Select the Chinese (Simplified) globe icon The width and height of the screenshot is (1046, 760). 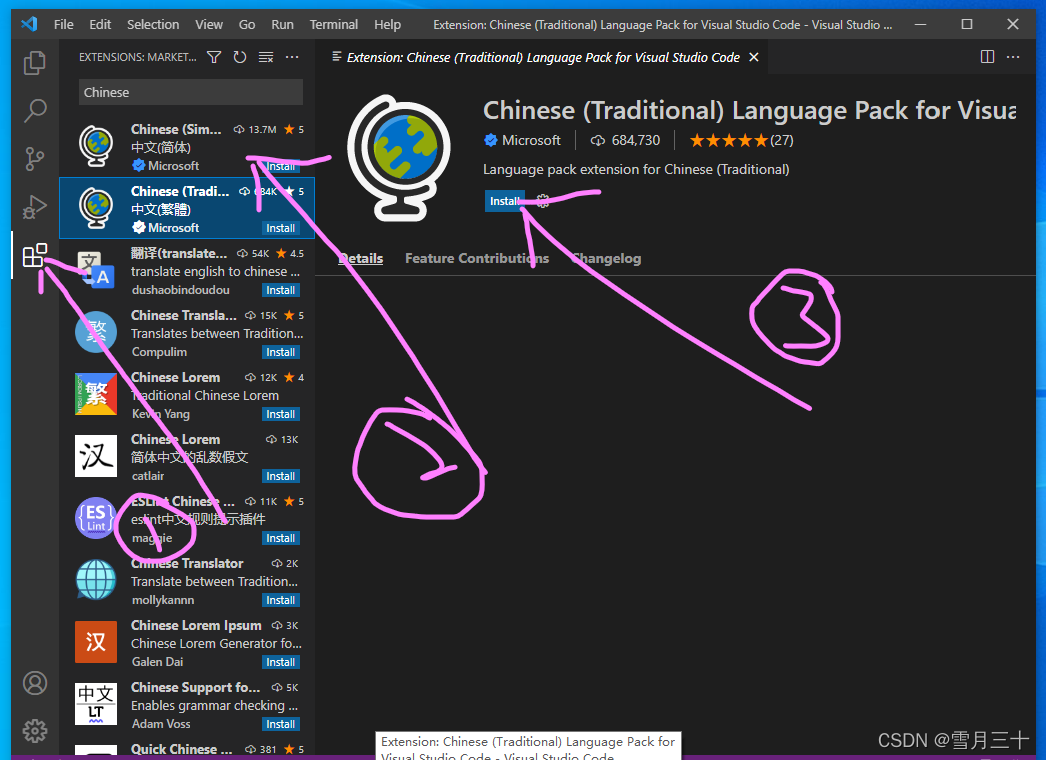96,145
